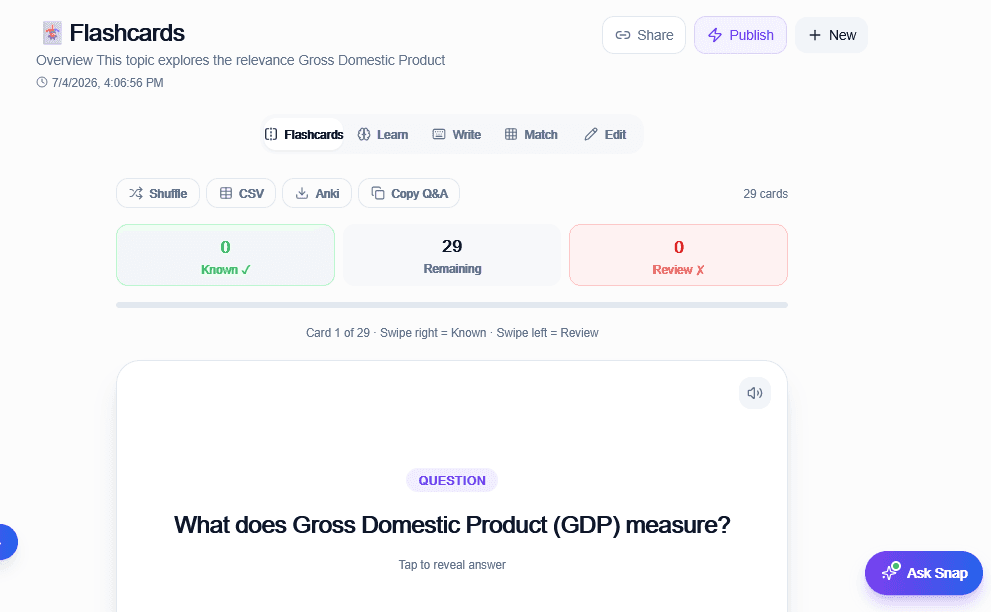Click the Remaining counter box
The width and height of the screenshot is (991, 612).
coord(452,255)
